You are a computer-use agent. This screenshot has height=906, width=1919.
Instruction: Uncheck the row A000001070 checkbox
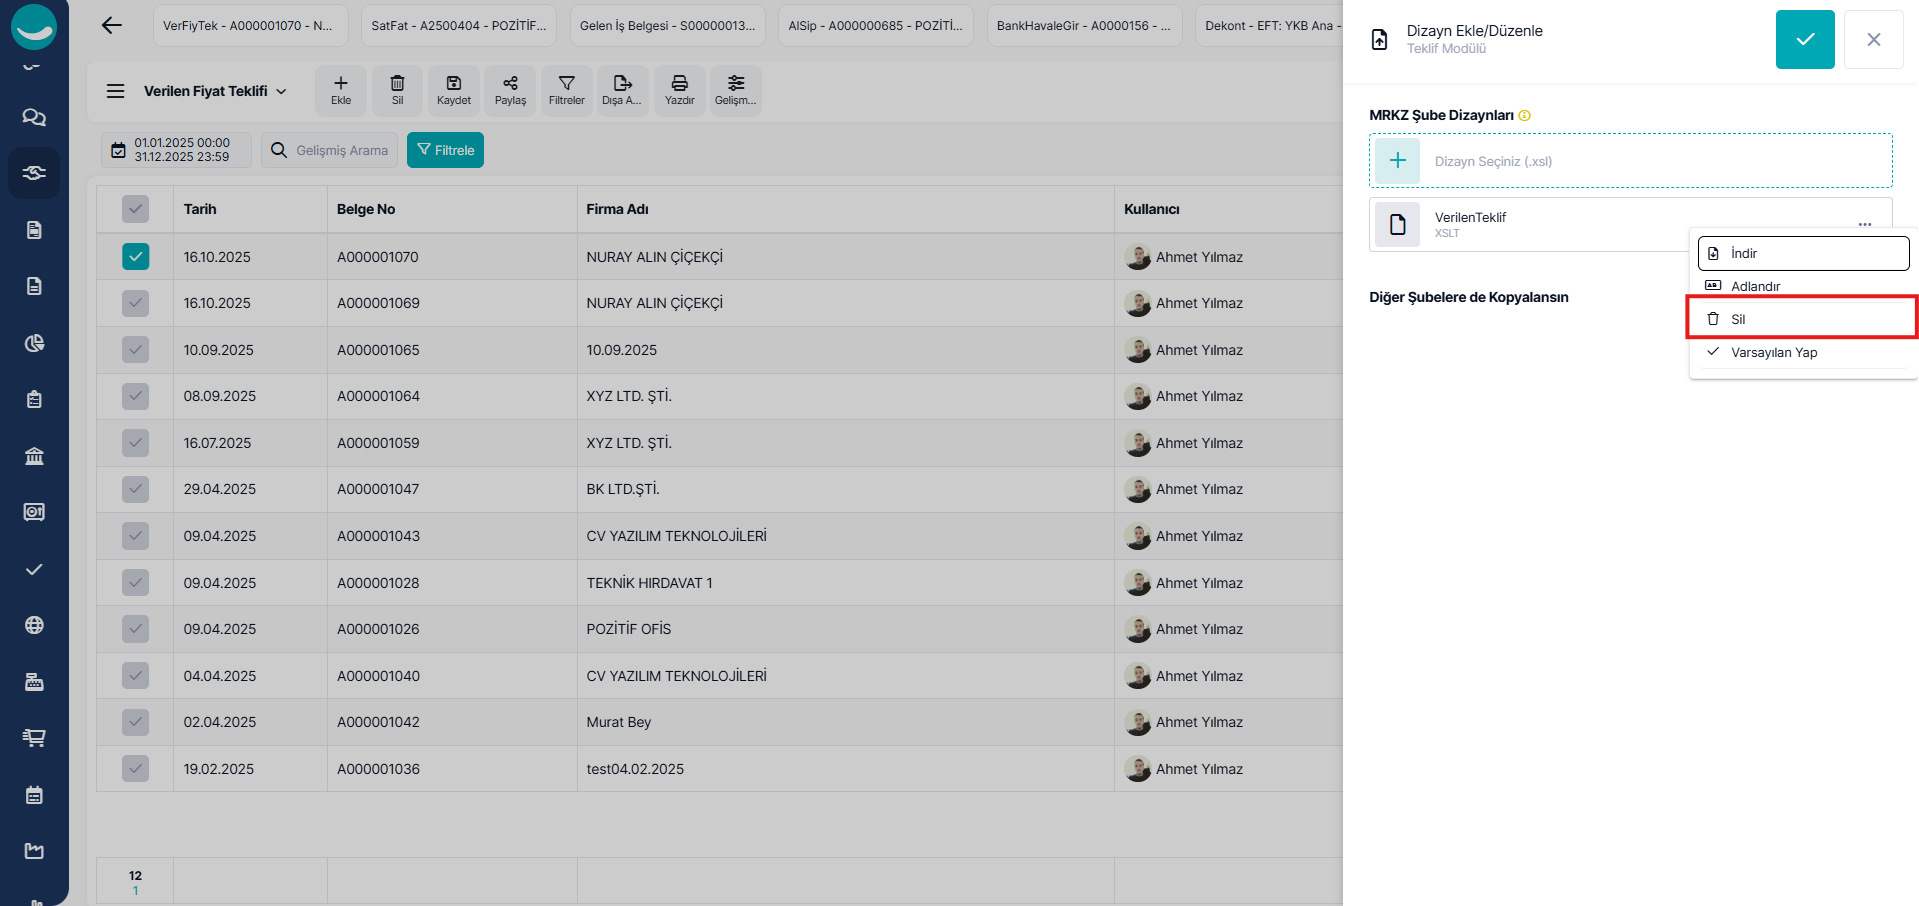(x=135, y=257)
